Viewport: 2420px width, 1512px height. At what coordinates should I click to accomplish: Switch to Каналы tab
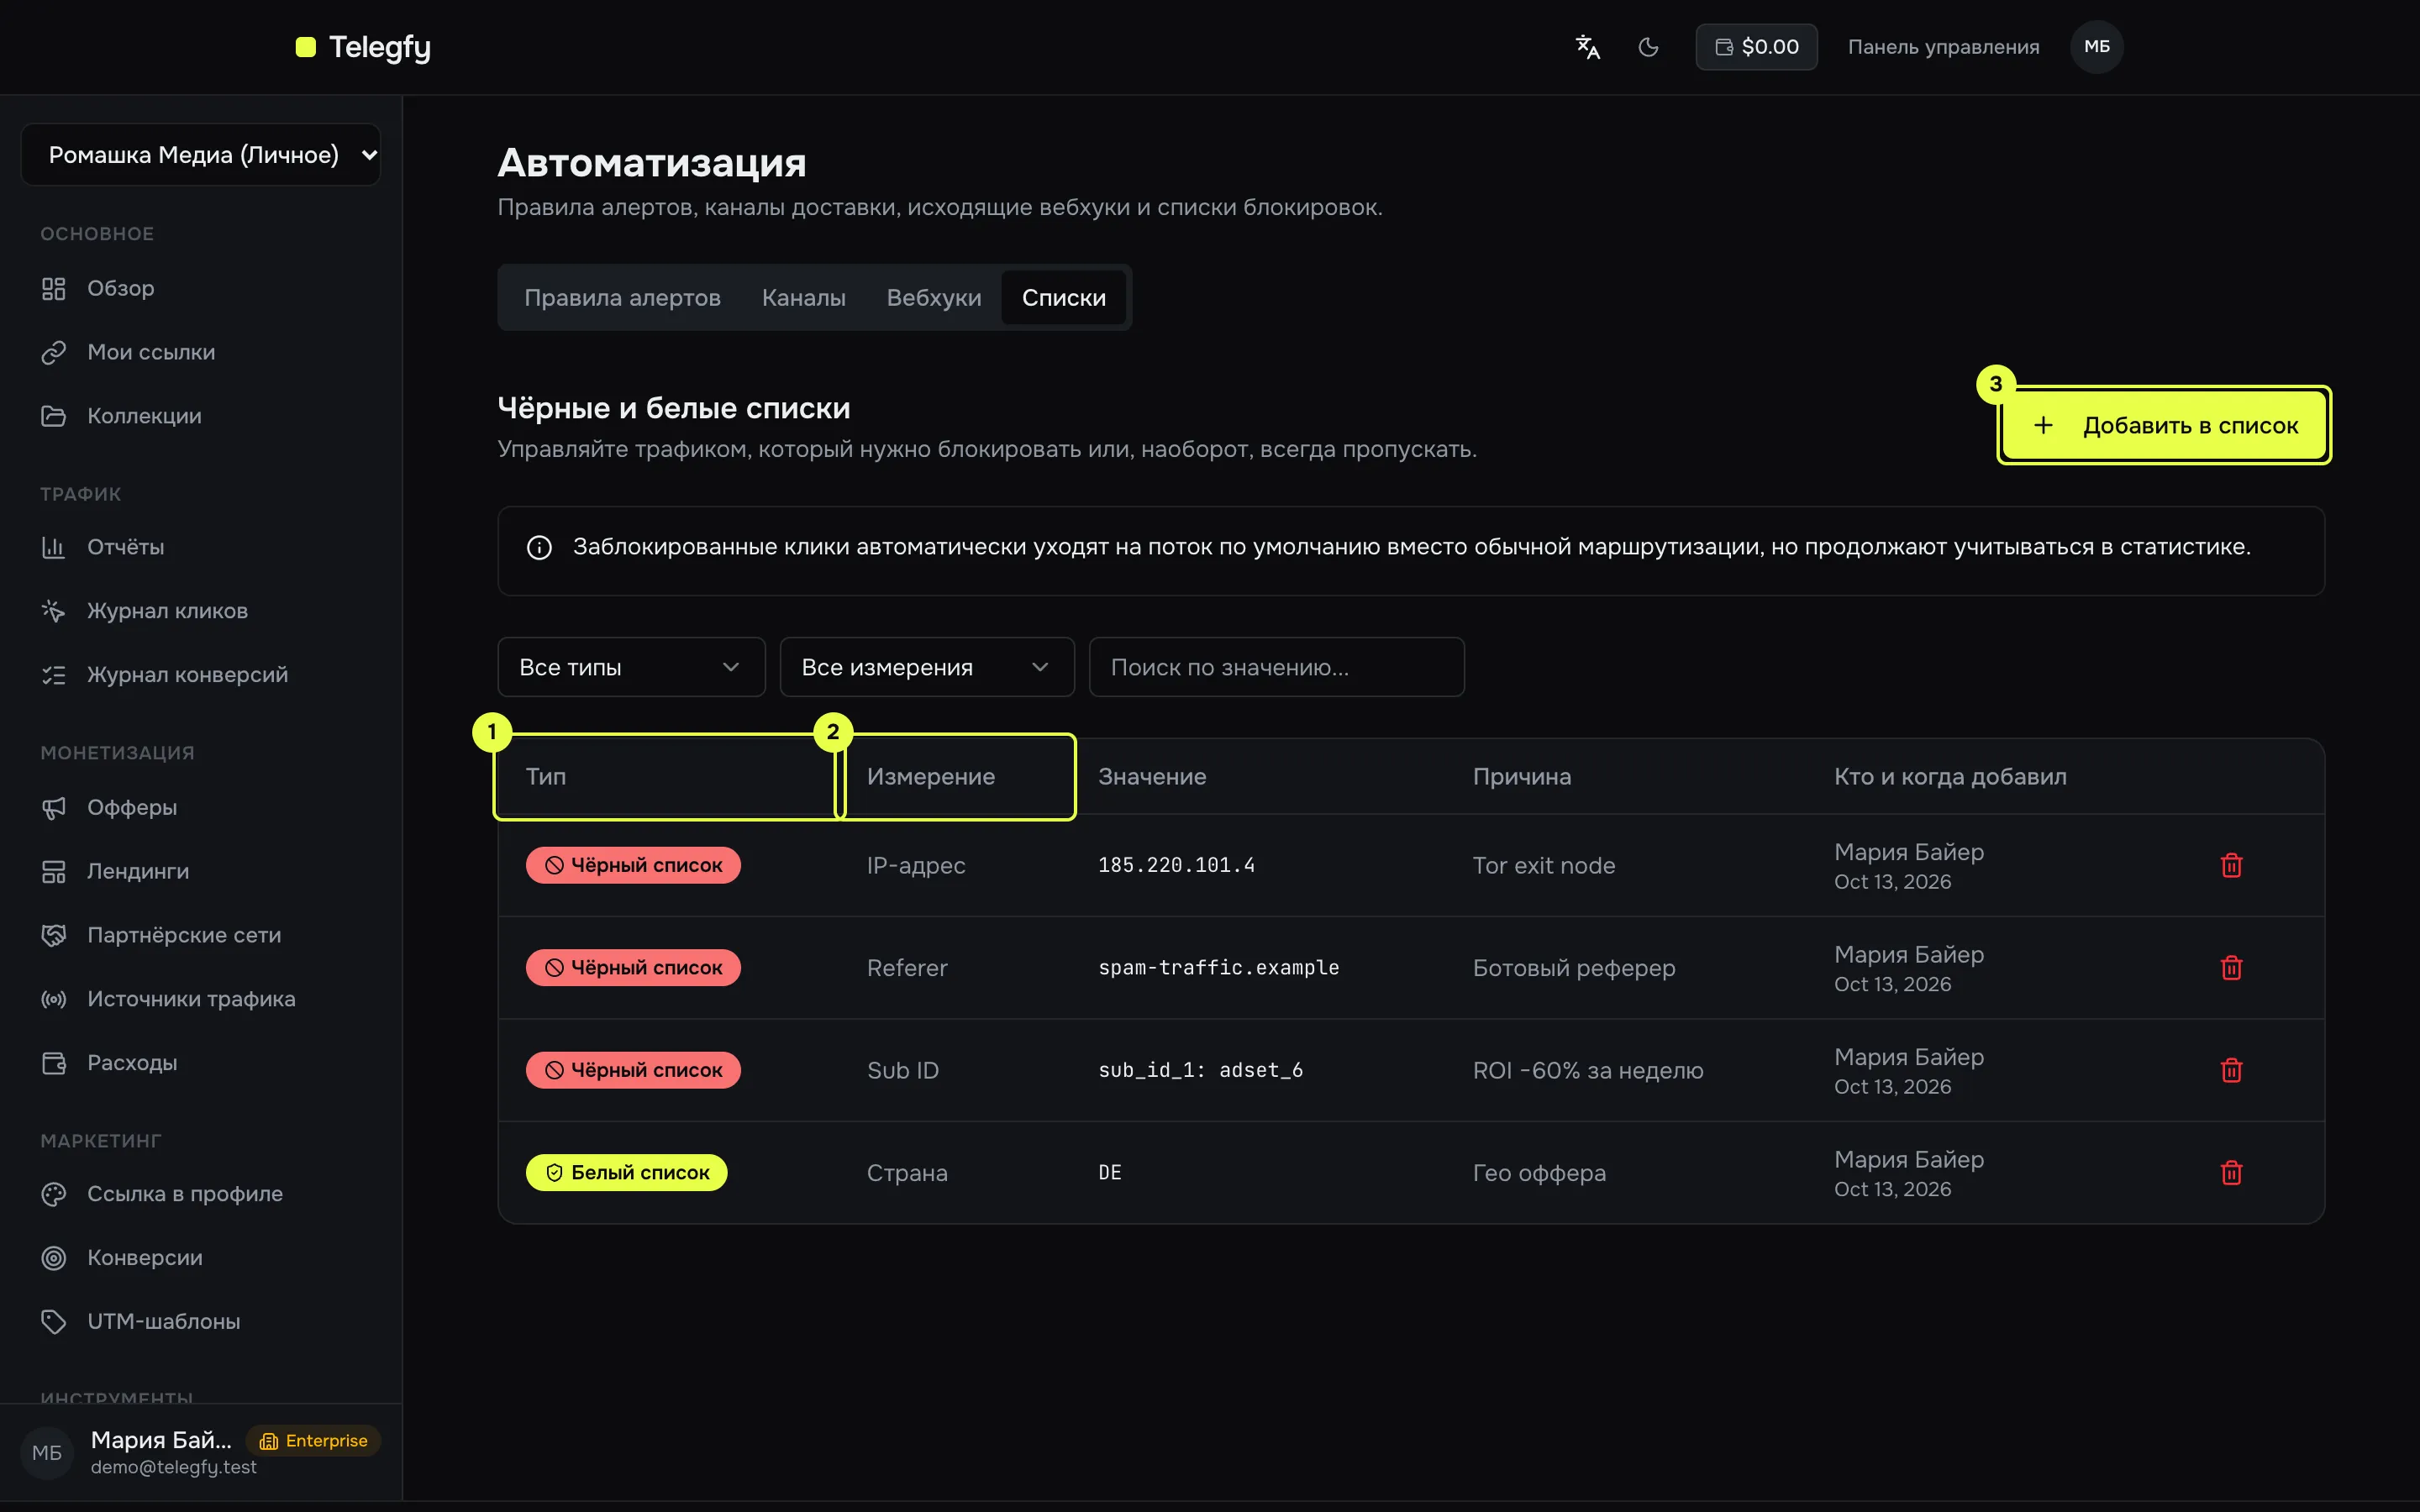(803, 298)
